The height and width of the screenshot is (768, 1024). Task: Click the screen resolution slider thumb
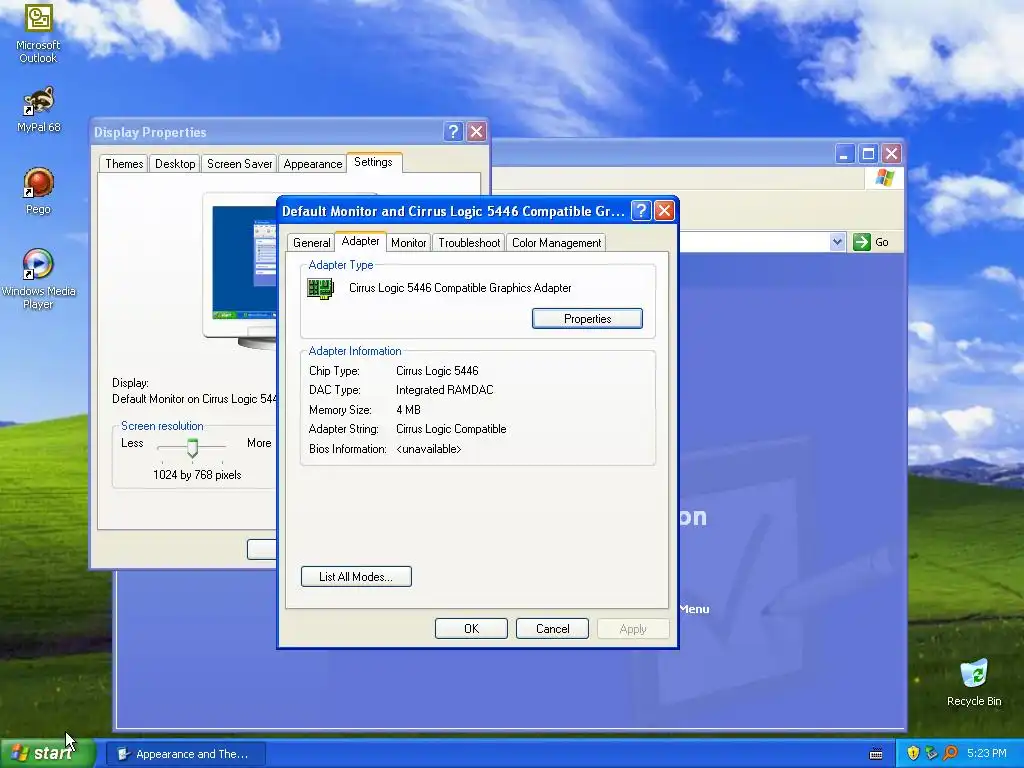click(192, 448)
